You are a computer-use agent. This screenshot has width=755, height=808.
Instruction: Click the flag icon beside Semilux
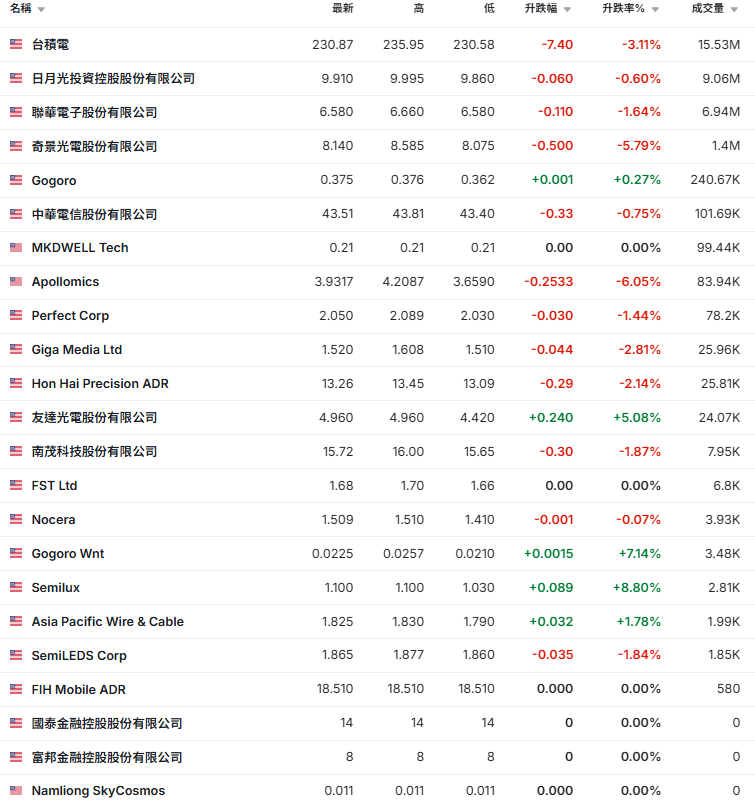tap(16, 587)
